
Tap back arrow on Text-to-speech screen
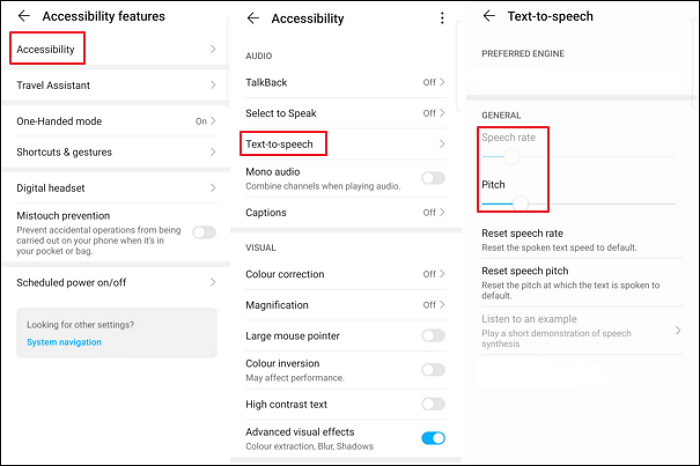coord(489,16)
